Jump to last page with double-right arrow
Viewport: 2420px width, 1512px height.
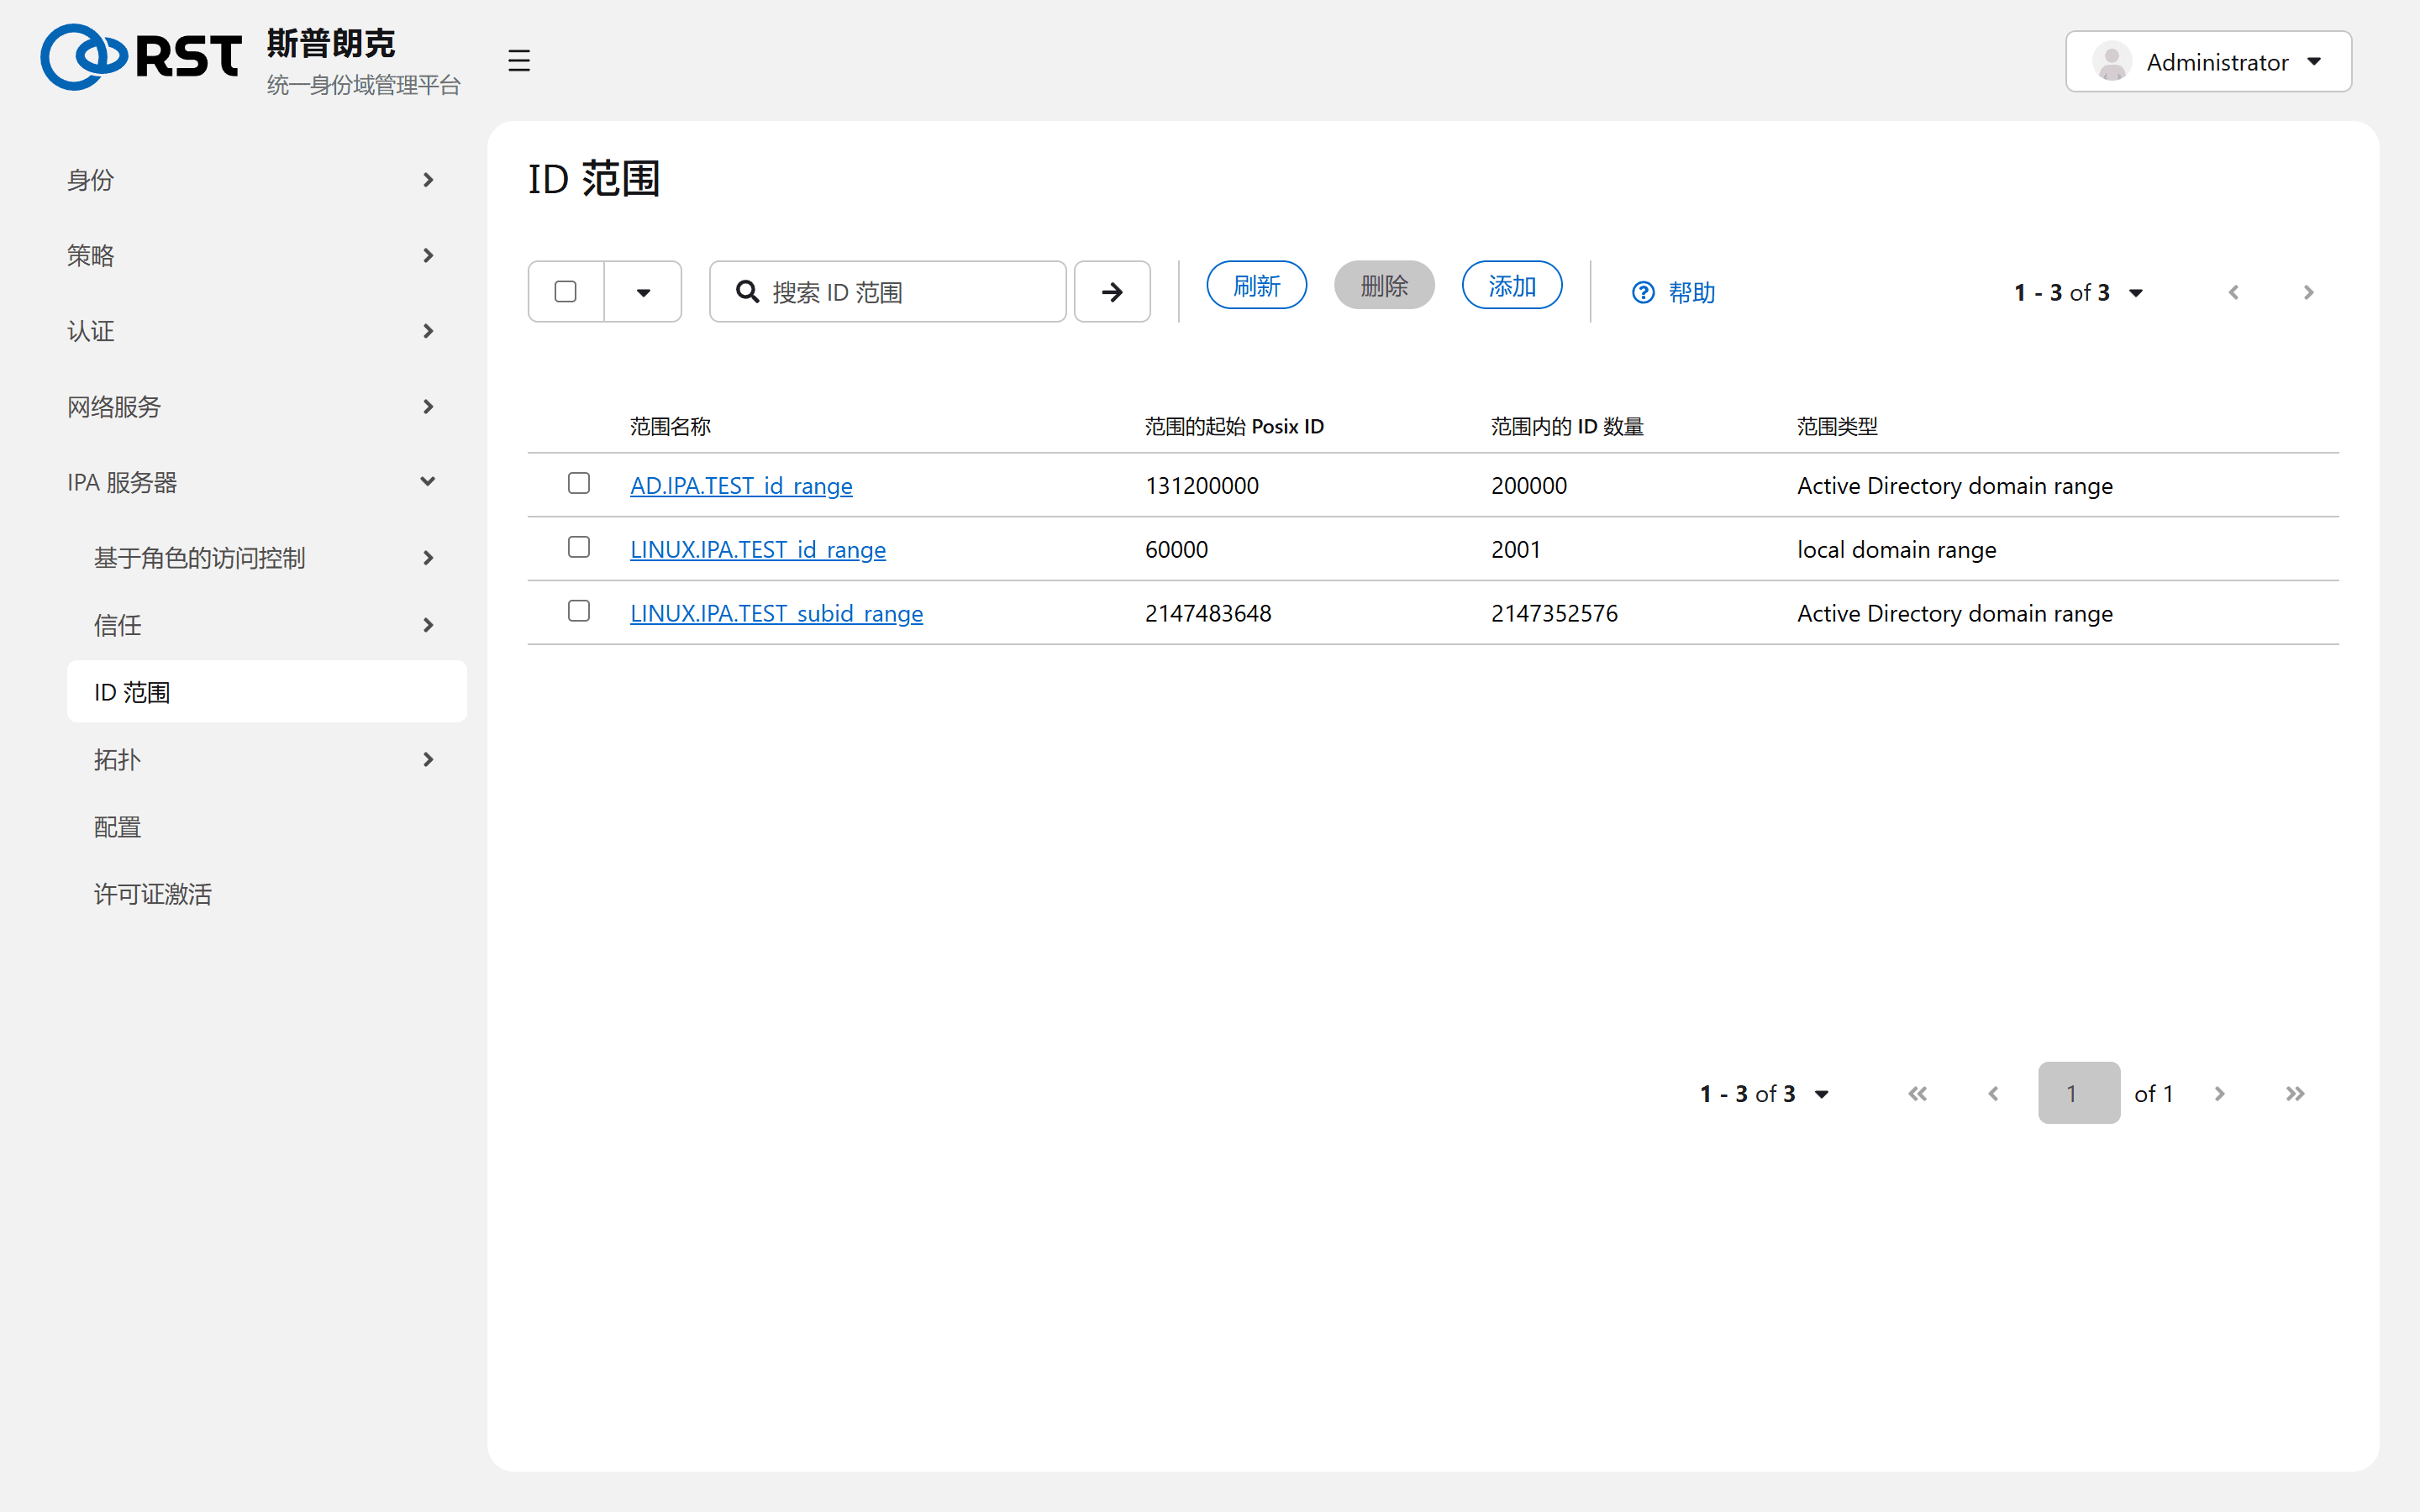point(2295,1093)
